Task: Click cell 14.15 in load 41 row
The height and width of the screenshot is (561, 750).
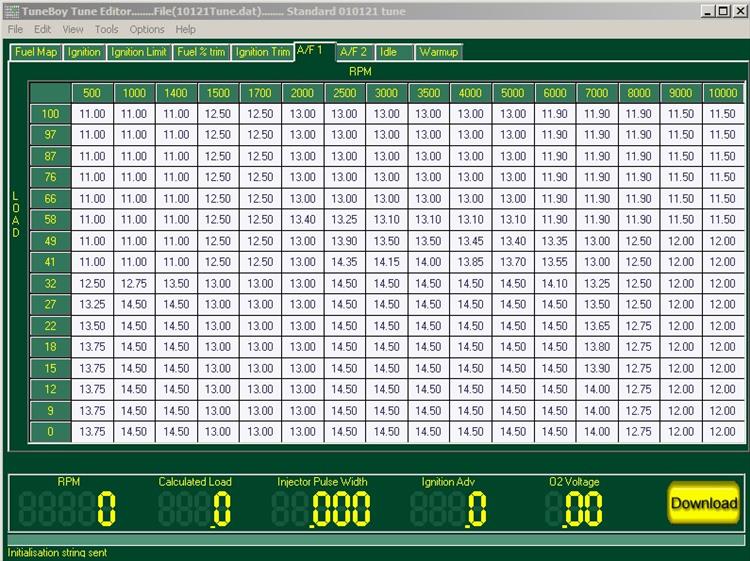Action: point(386,262)
